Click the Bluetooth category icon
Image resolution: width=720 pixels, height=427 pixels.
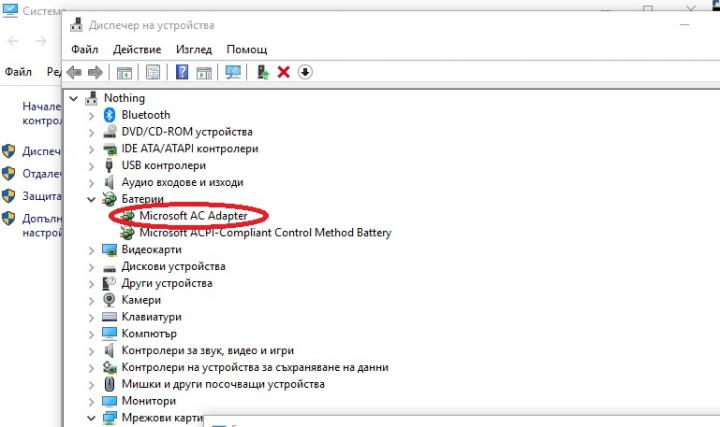pyautogui.click(x=109, y=115)
